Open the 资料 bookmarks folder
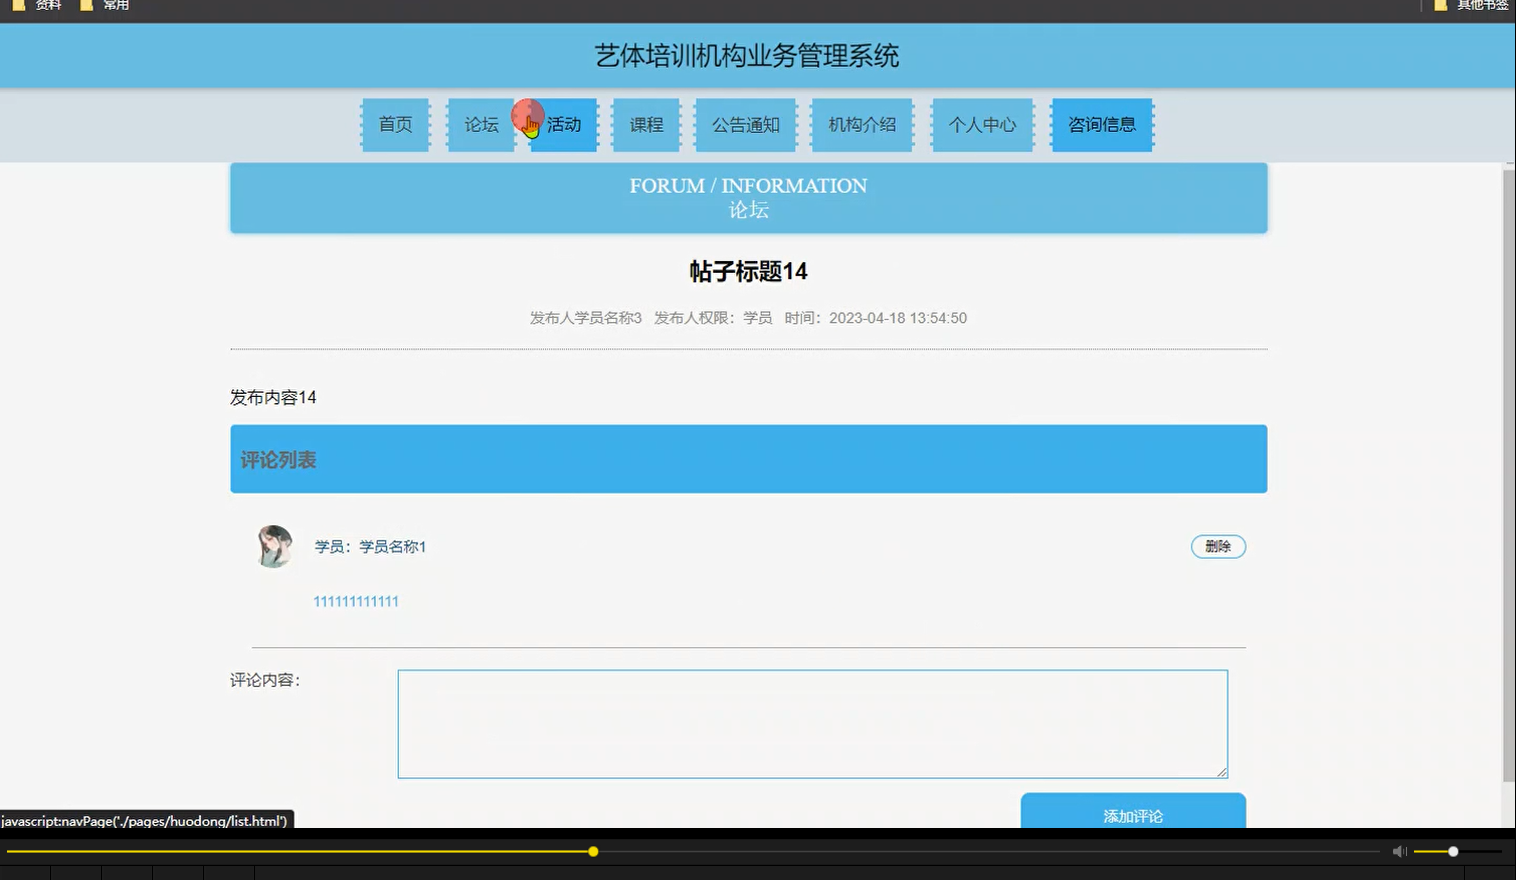1516x880 pixels. point(44,6)
